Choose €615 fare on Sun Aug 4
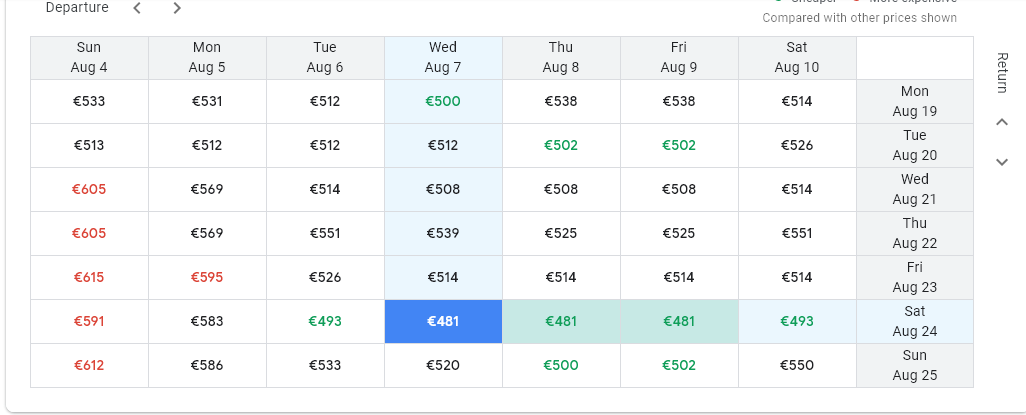 [89, 278]
